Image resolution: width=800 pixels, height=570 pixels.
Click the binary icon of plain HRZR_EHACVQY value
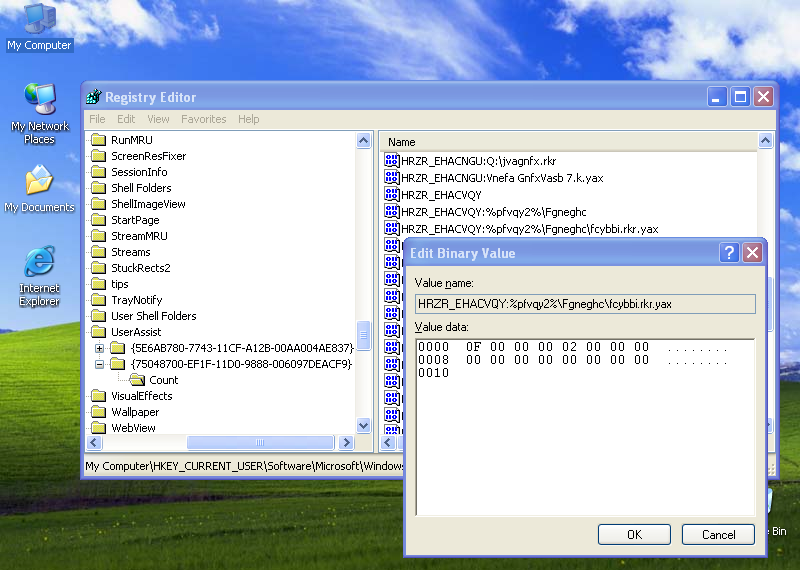click(x=391, y=194)
